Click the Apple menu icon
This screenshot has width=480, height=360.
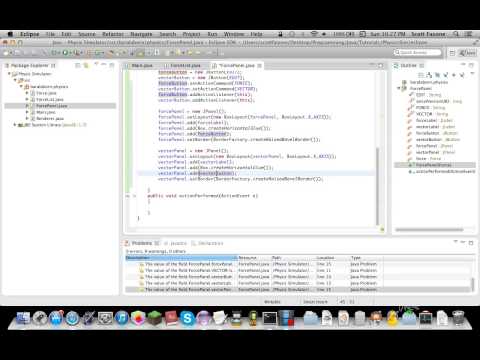[10, 34]
